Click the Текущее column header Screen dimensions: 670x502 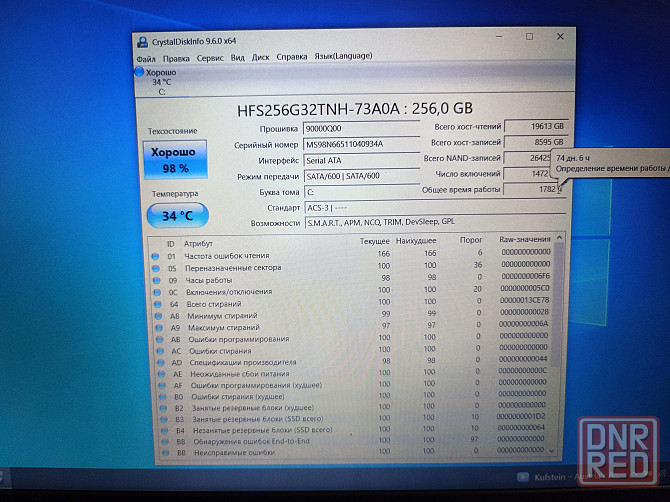(x=374, y=241)
